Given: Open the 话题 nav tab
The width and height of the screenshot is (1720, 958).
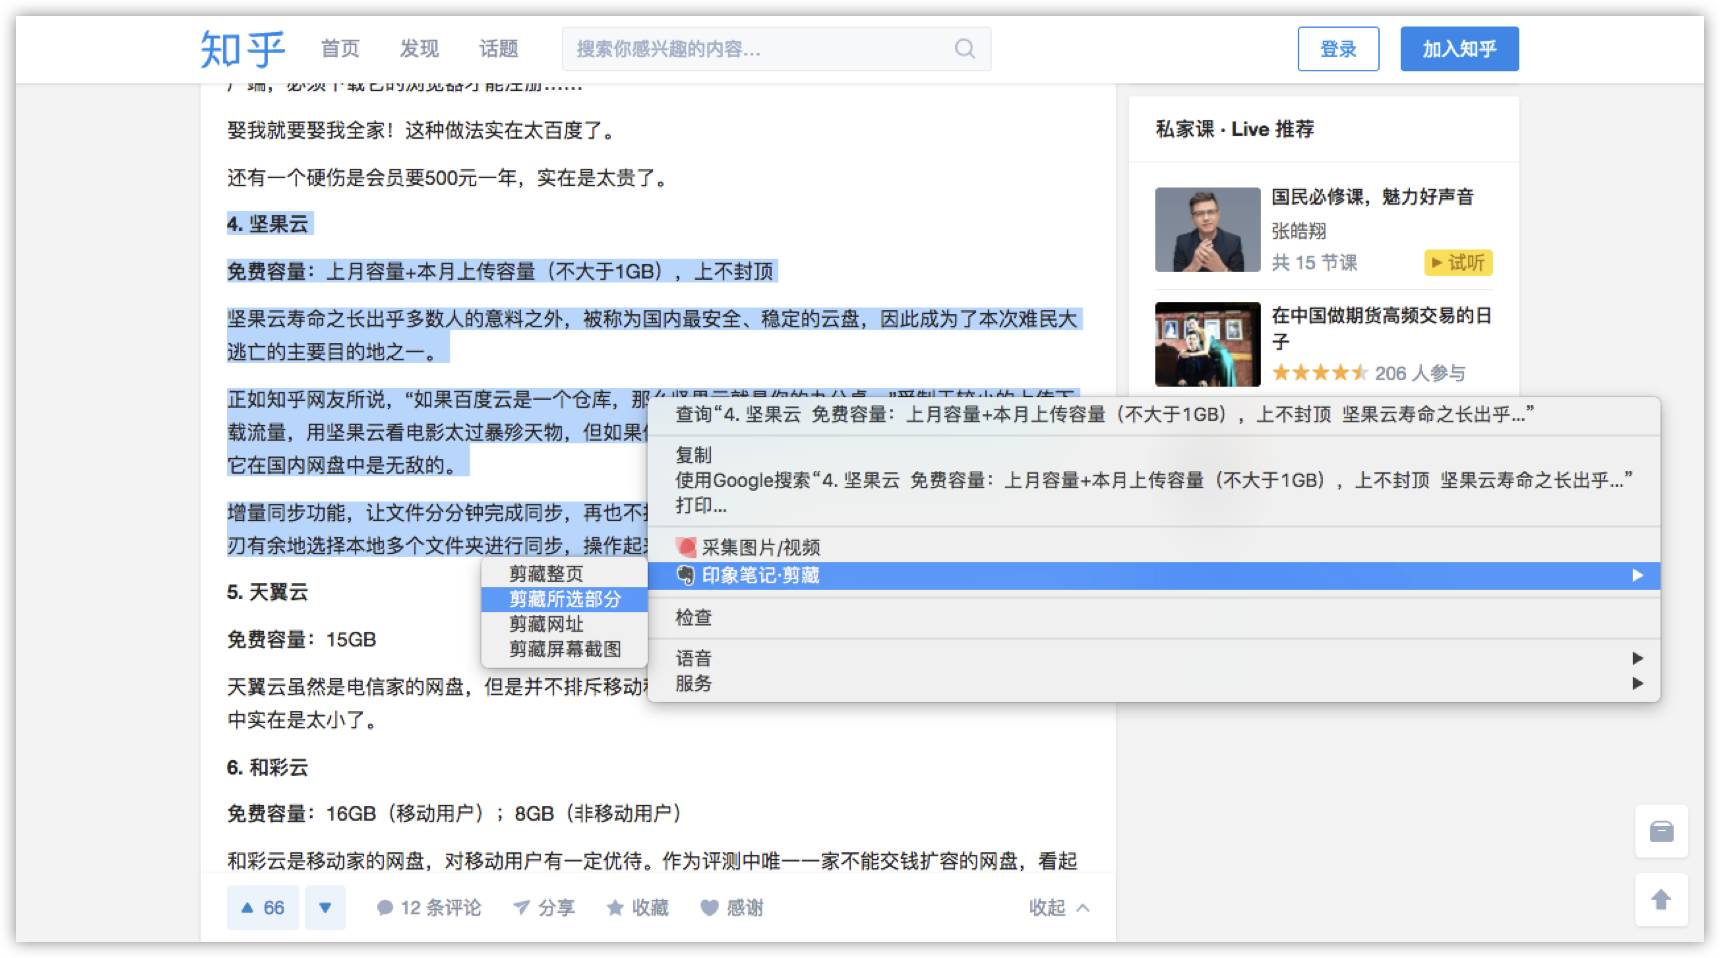Looking at the screenshot, I should tap(498, 48).
